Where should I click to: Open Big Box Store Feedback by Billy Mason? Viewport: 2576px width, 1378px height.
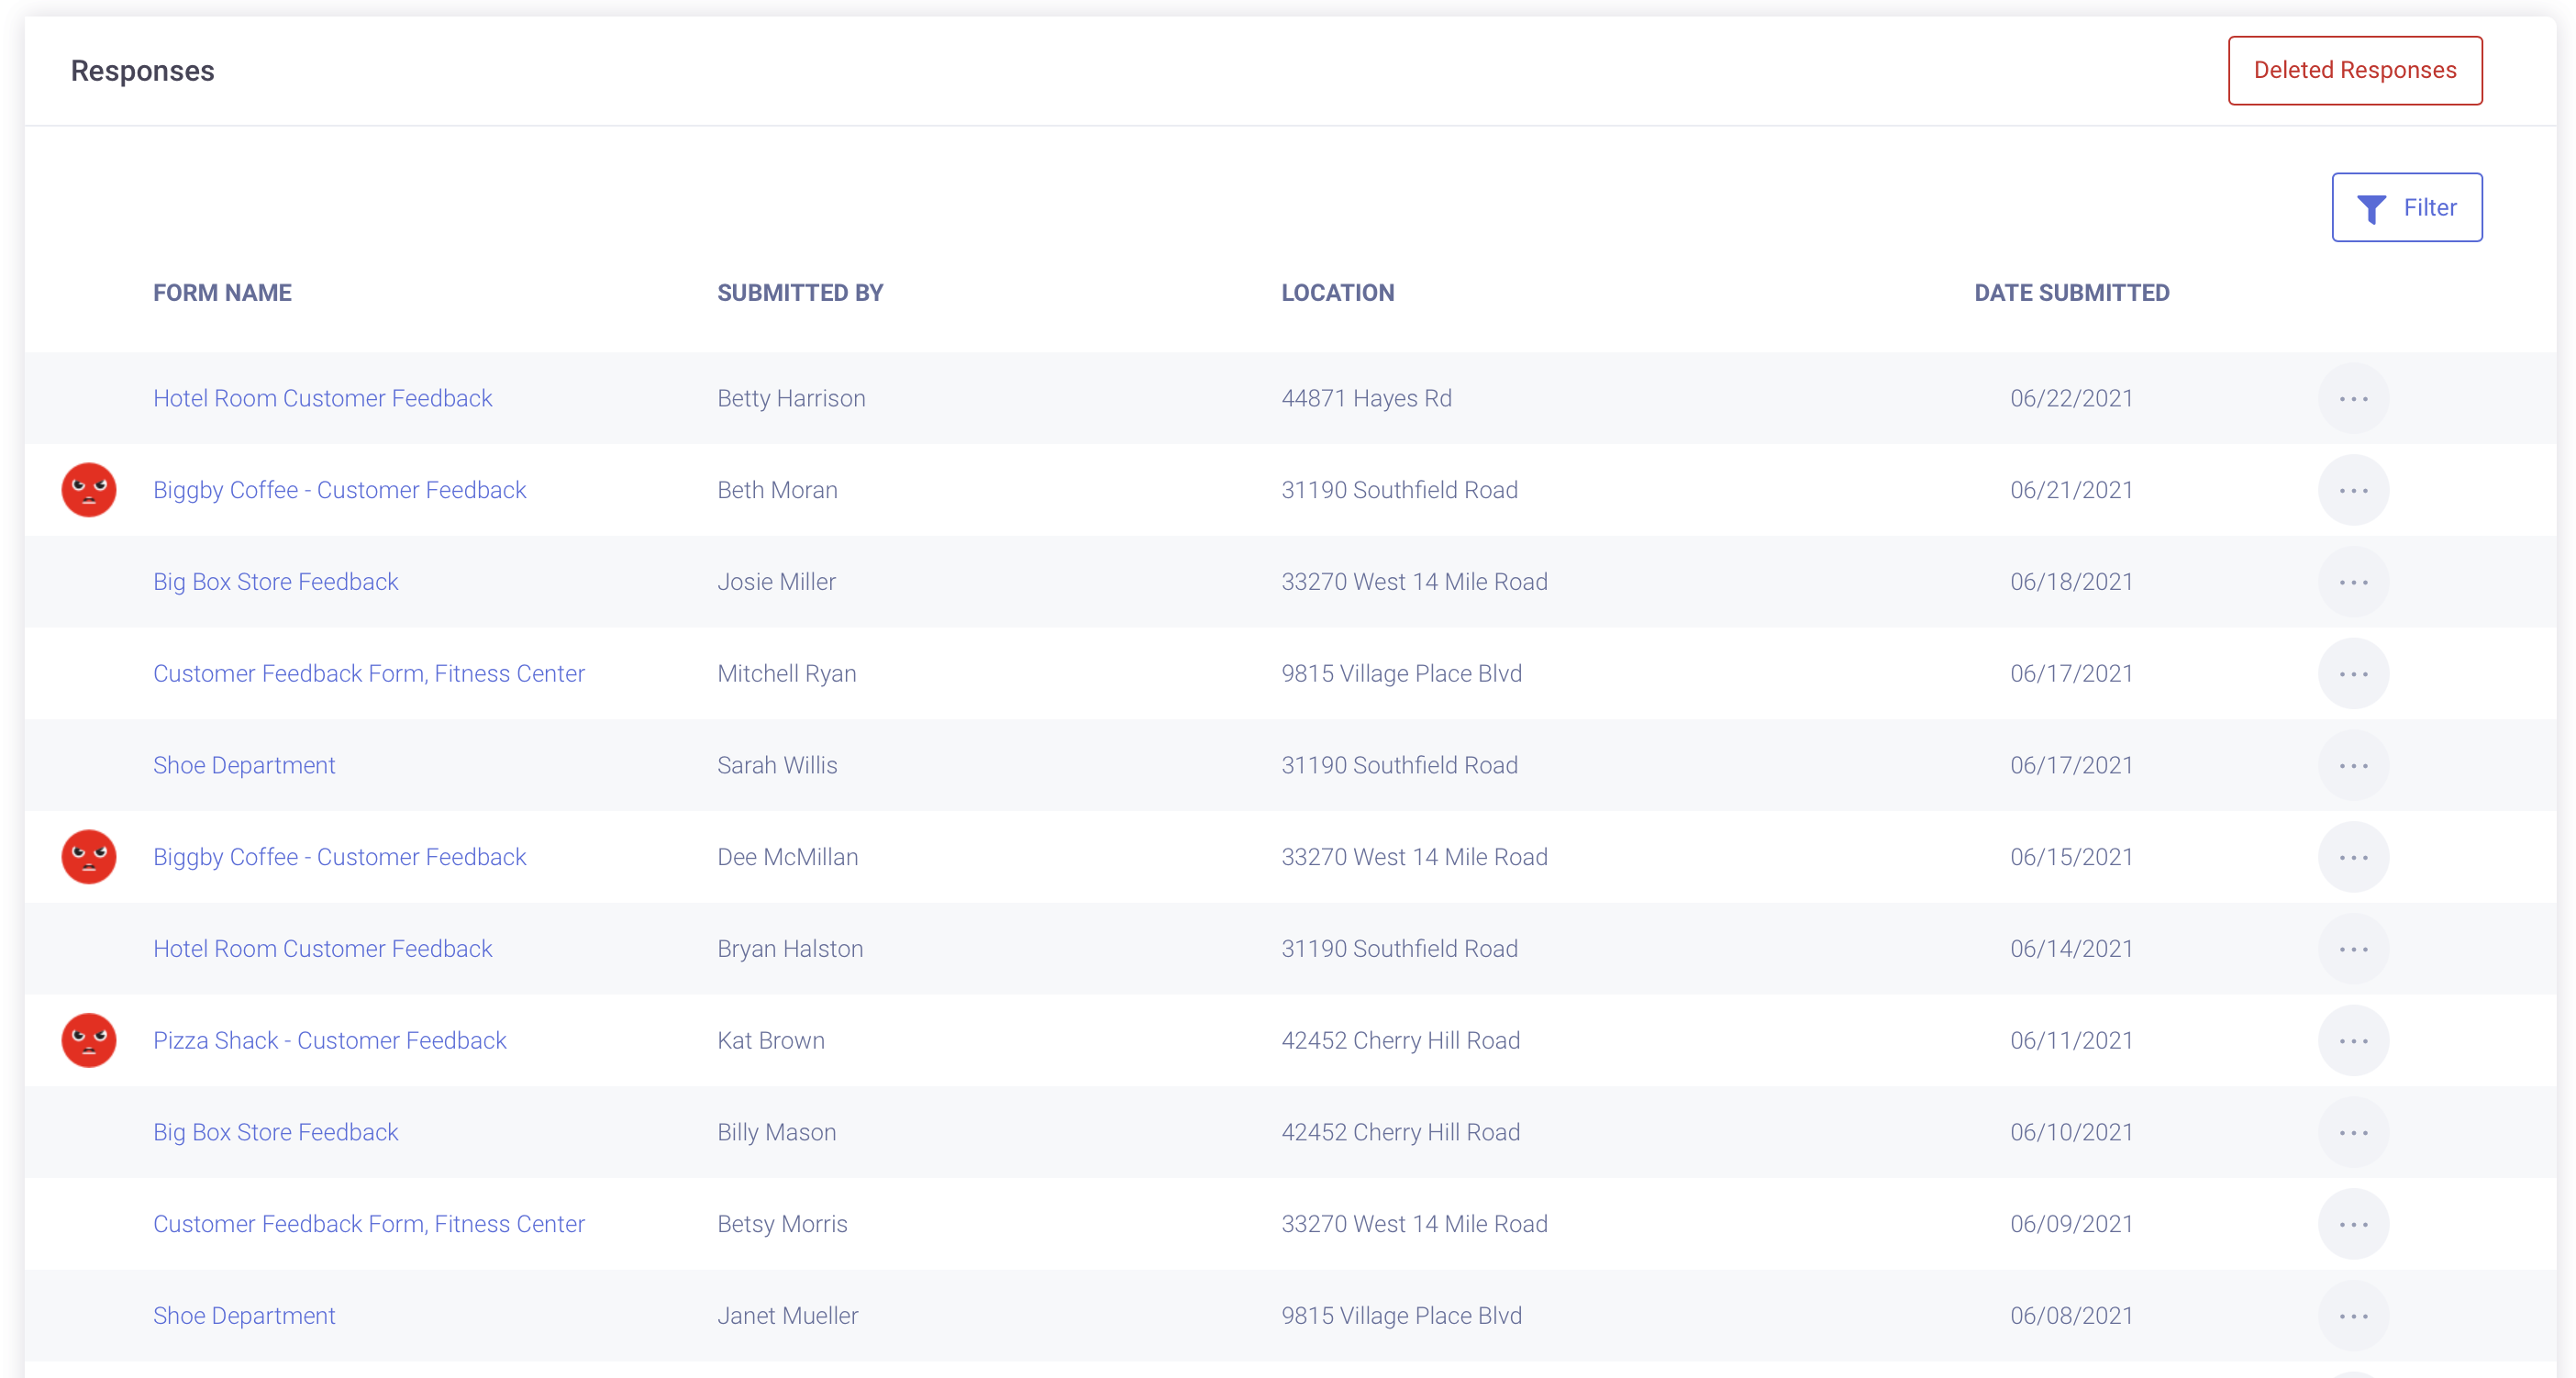(275, 1132)
